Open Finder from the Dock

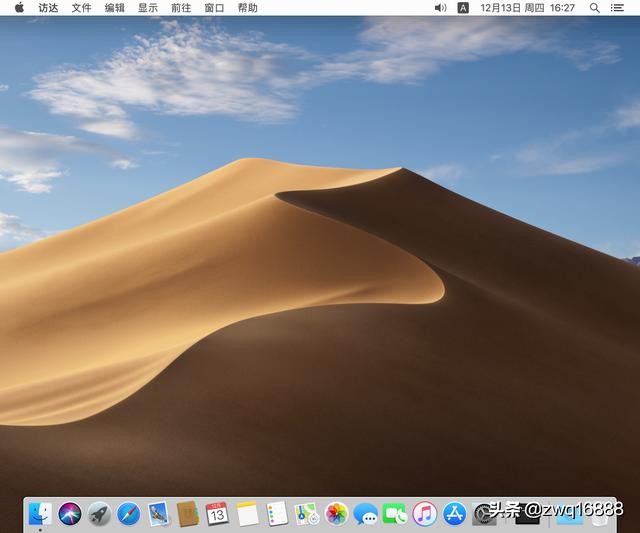(x=40, y=514)
